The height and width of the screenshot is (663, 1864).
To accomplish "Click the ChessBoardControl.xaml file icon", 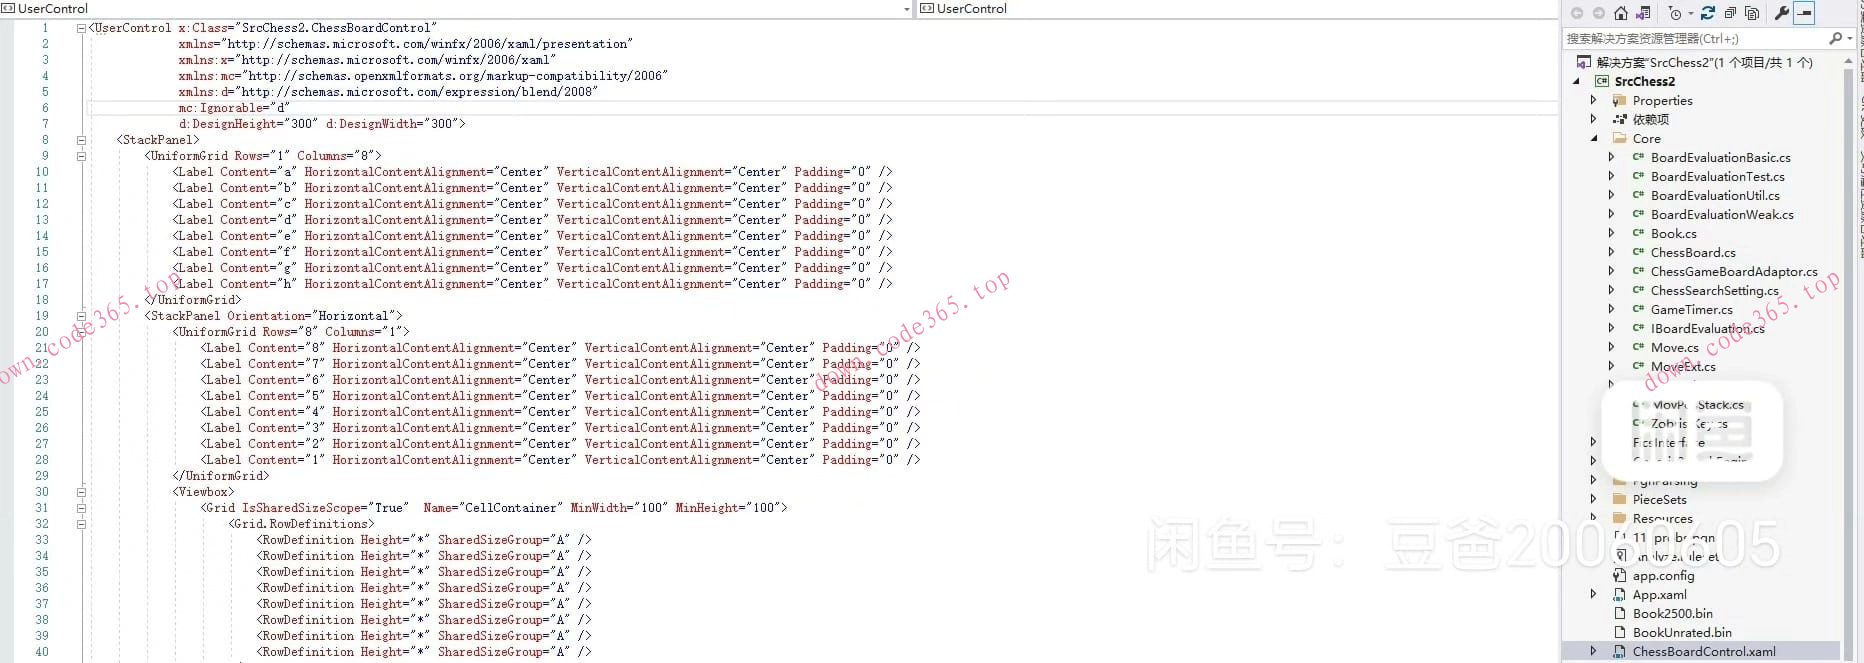I will click(1620, 651).
